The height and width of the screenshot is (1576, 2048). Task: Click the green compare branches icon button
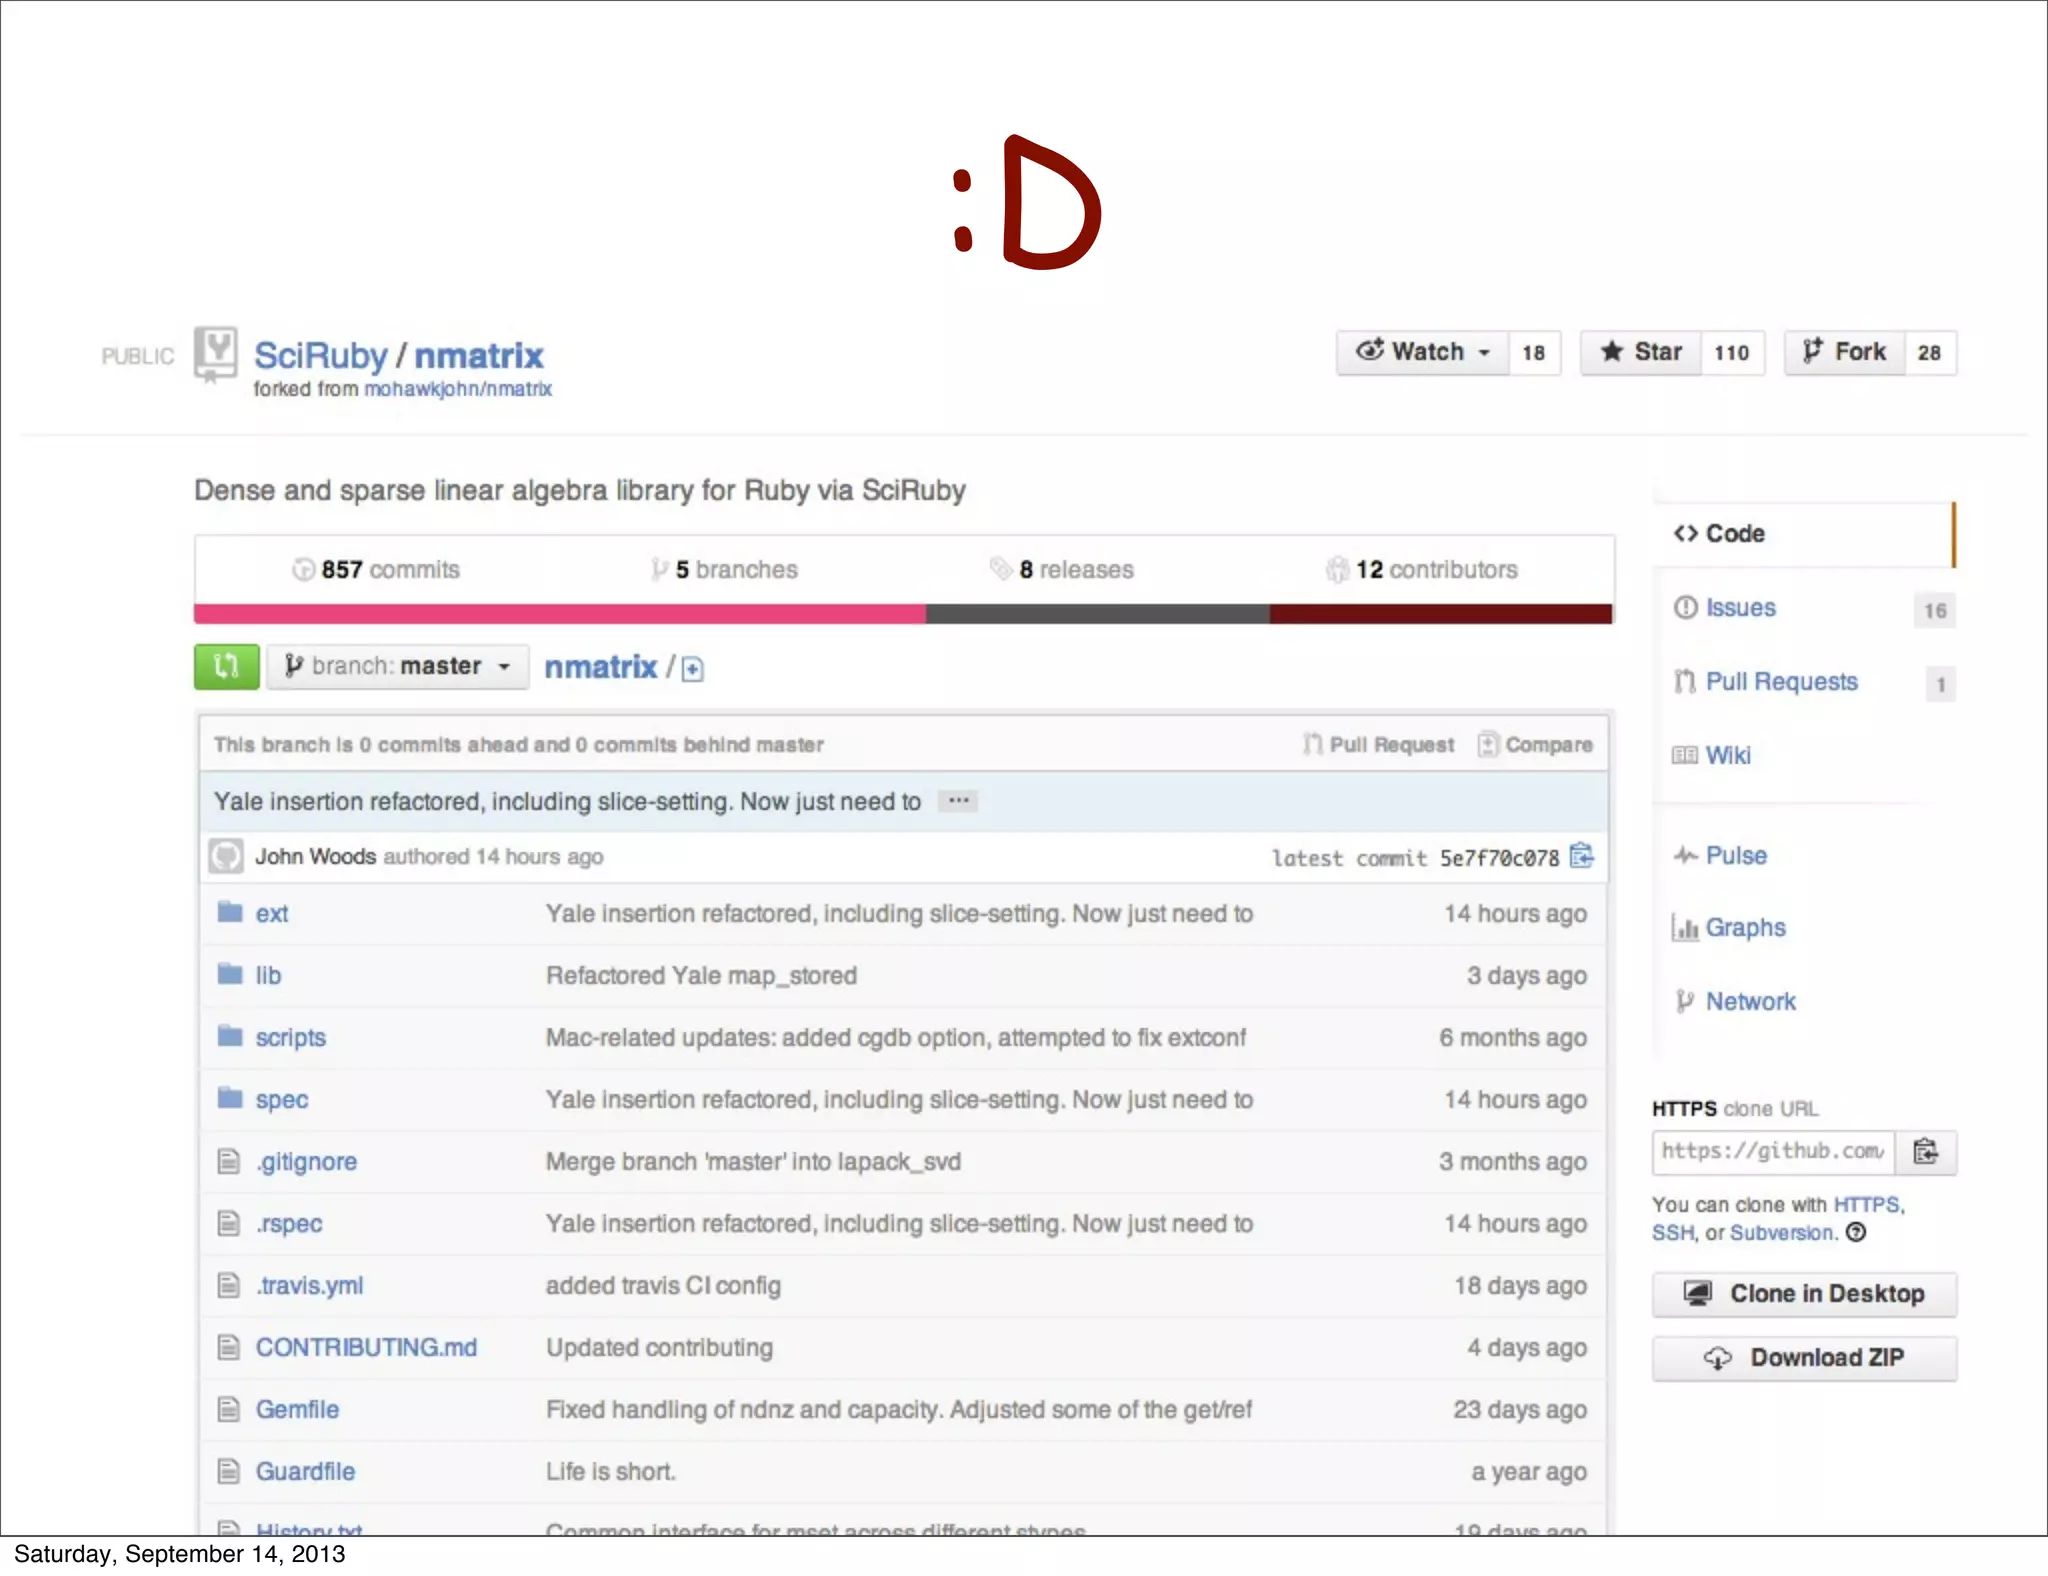pos(226,666)
